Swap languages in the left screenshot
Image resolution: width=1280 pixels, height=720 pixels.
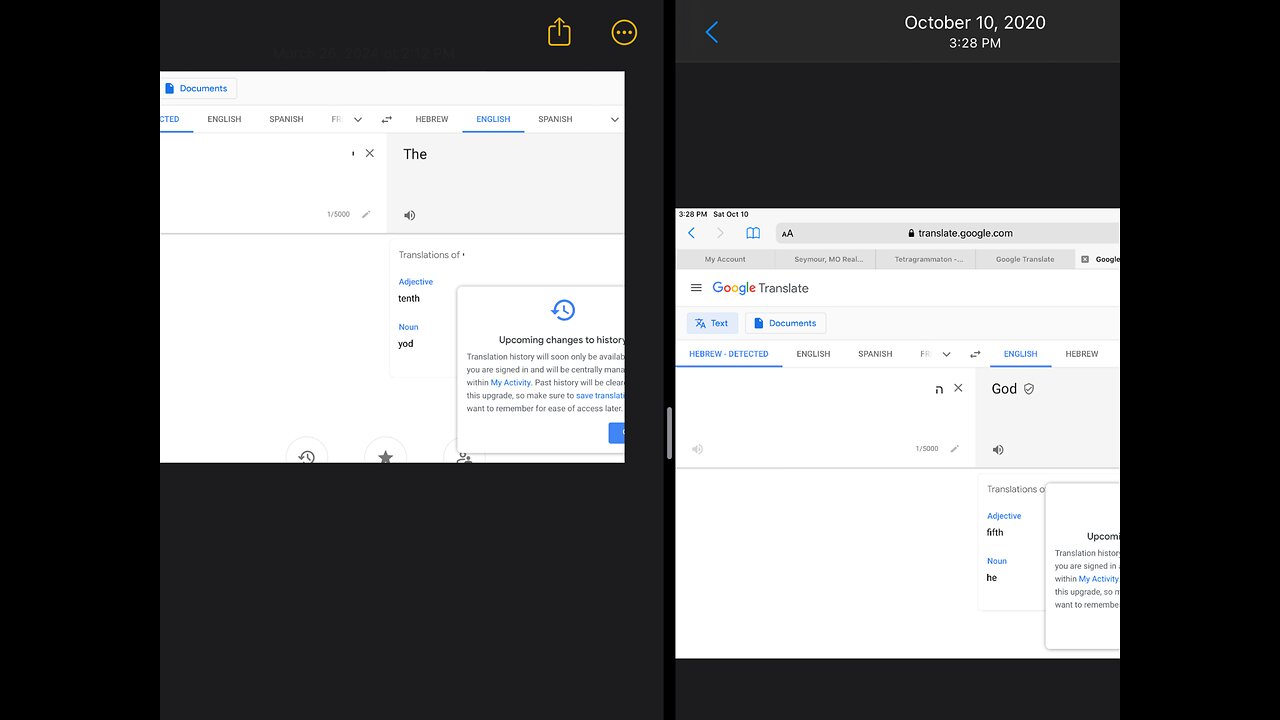[387, 119]
